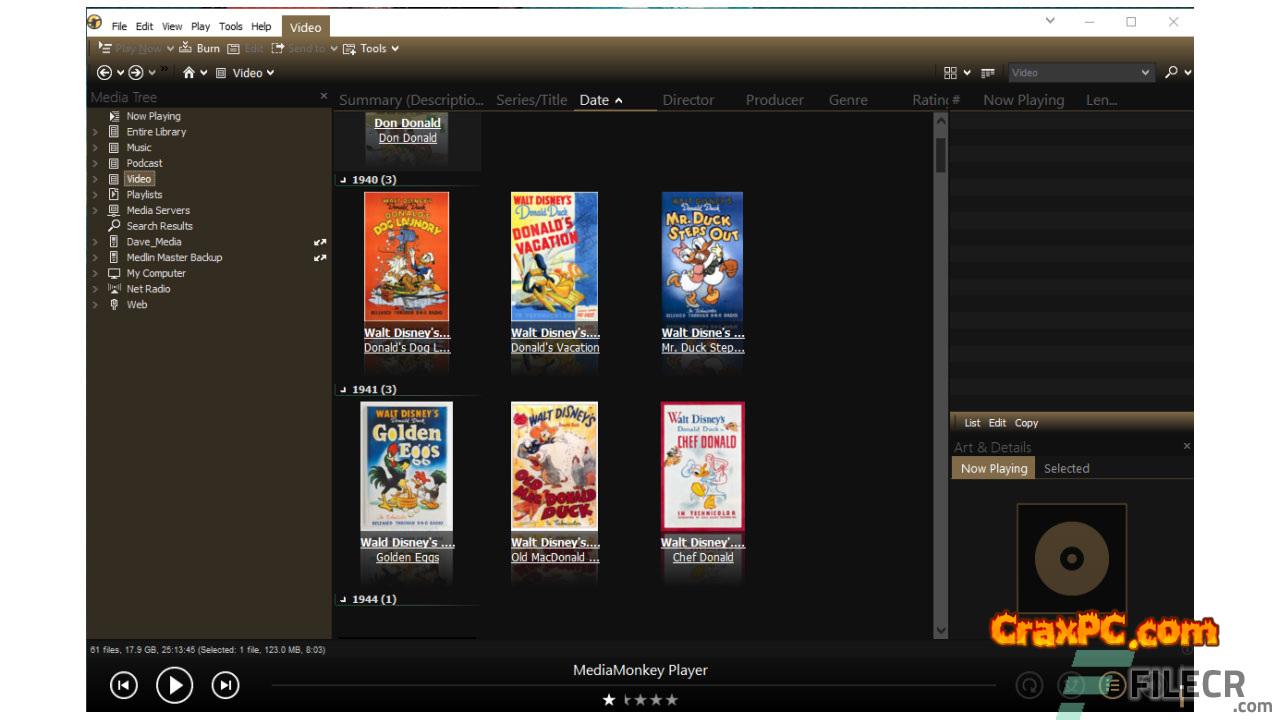The width and height of the screenshot is (1280, 720).
Task: Toggle the repeat playback button
Action: [x=1029, y=685]
